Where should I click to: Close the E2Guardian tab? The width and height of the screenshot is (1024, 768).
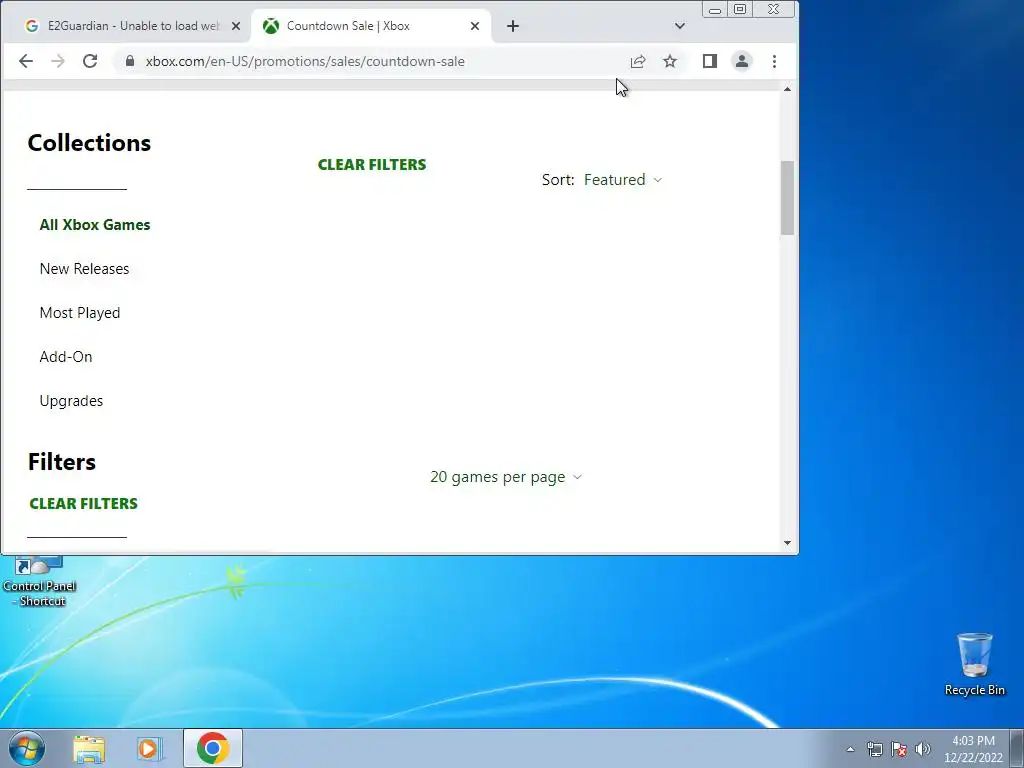[x=236, y=26]
